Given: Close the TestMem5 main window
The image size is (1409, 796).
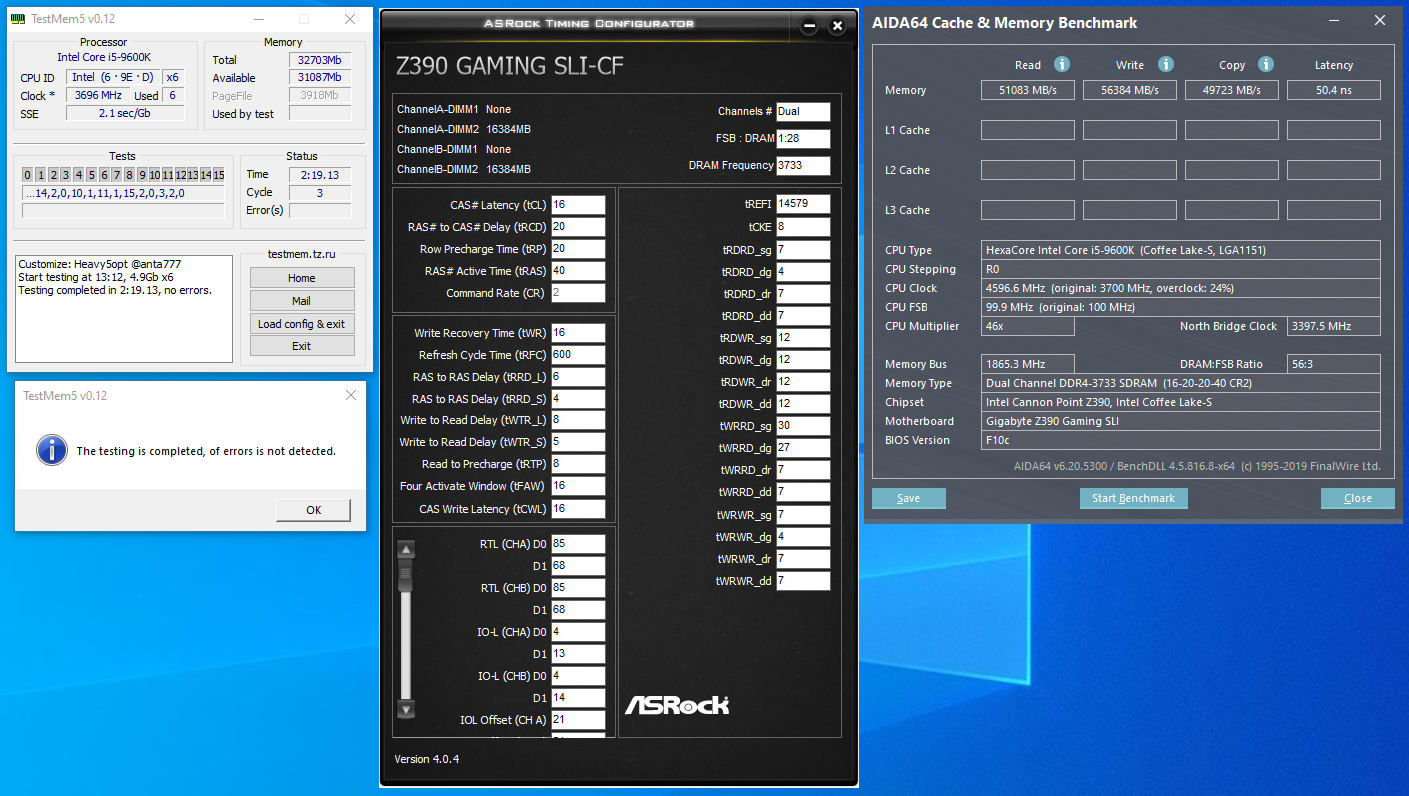Looking at the screenshot, I should 350,19.
